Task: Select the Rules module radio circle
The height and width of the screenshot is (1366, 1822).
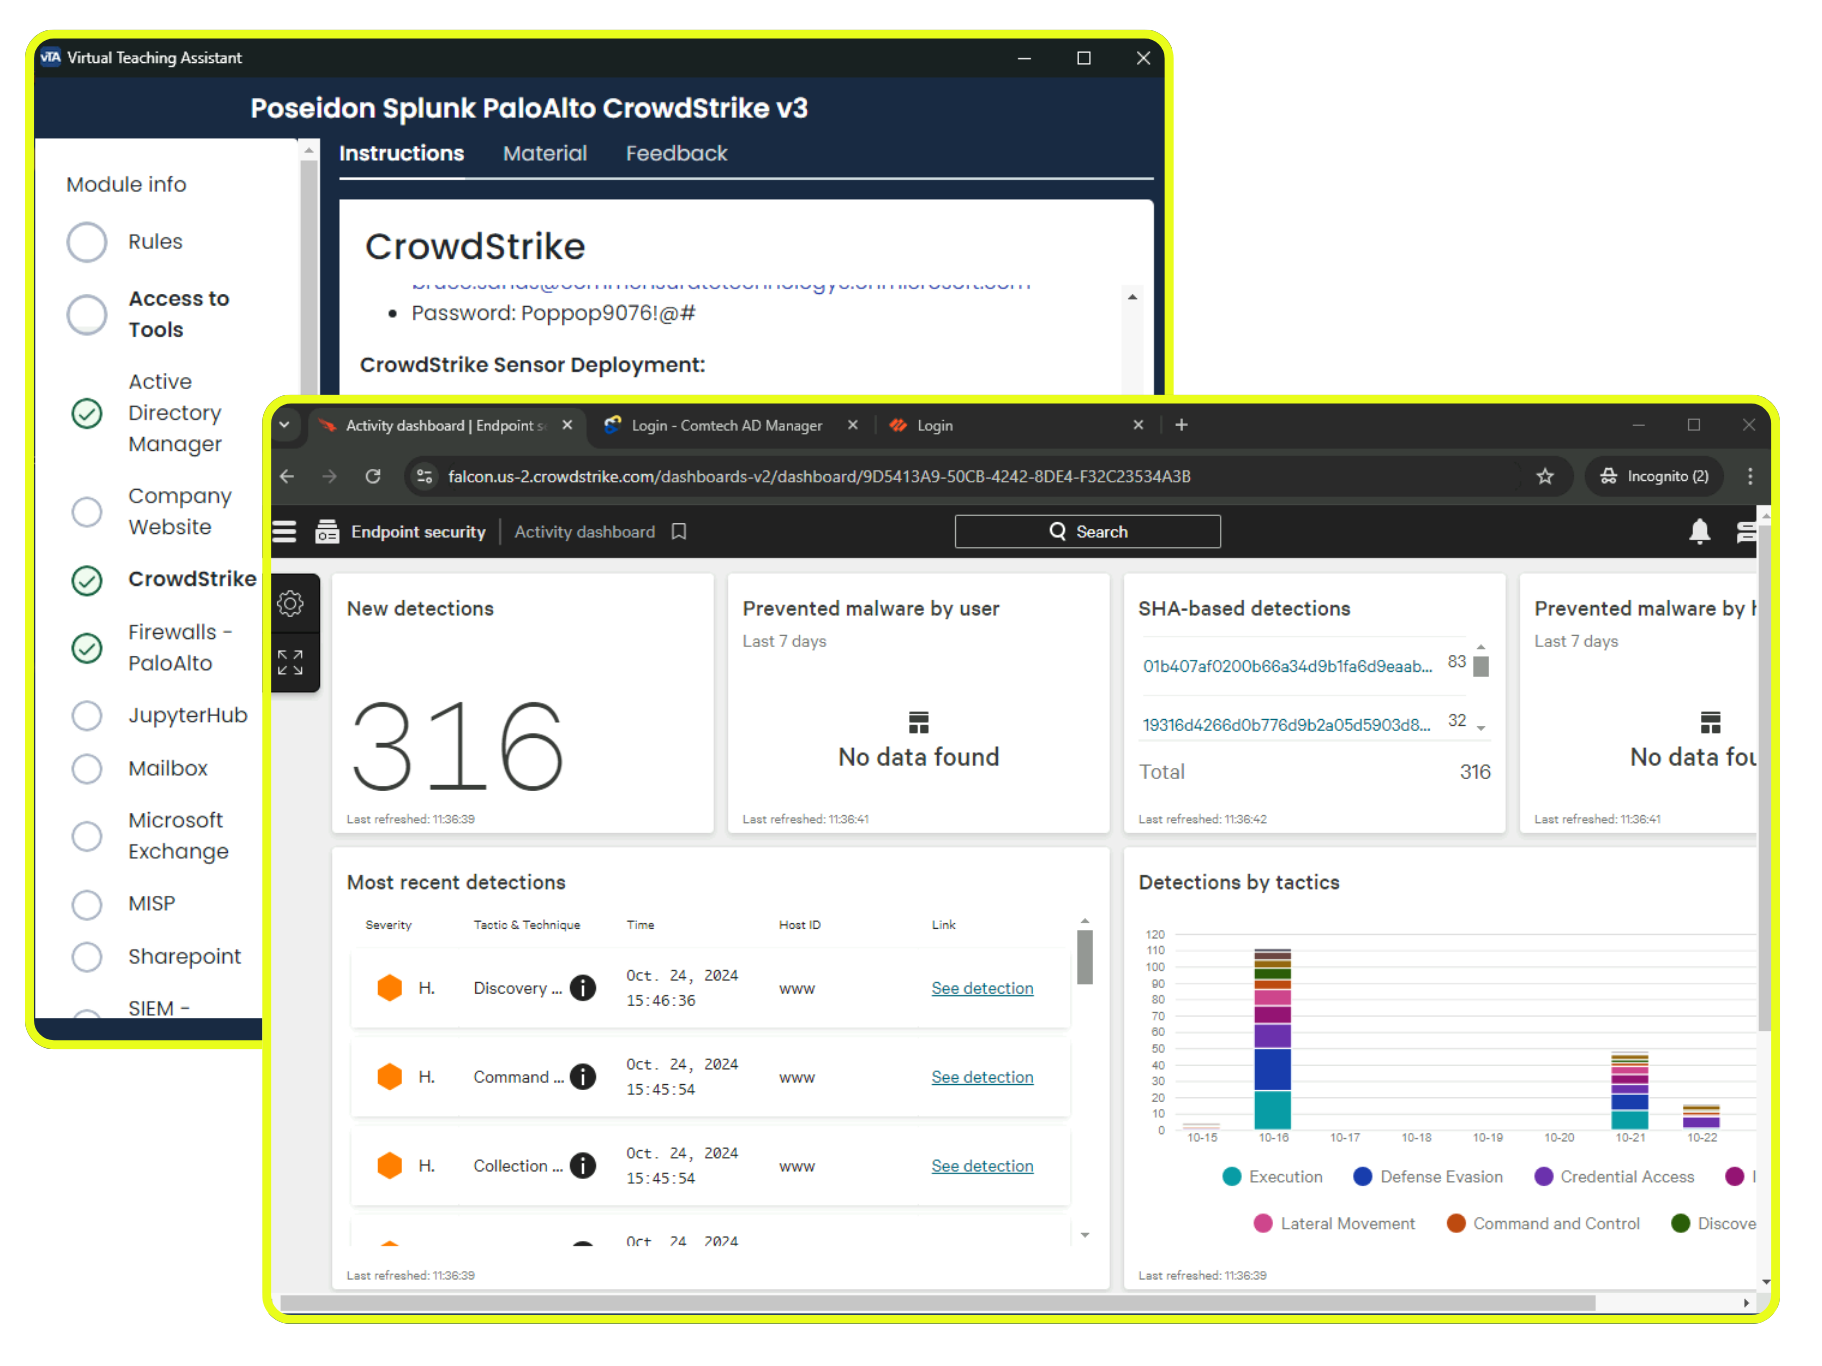Action: pos(87,242)
